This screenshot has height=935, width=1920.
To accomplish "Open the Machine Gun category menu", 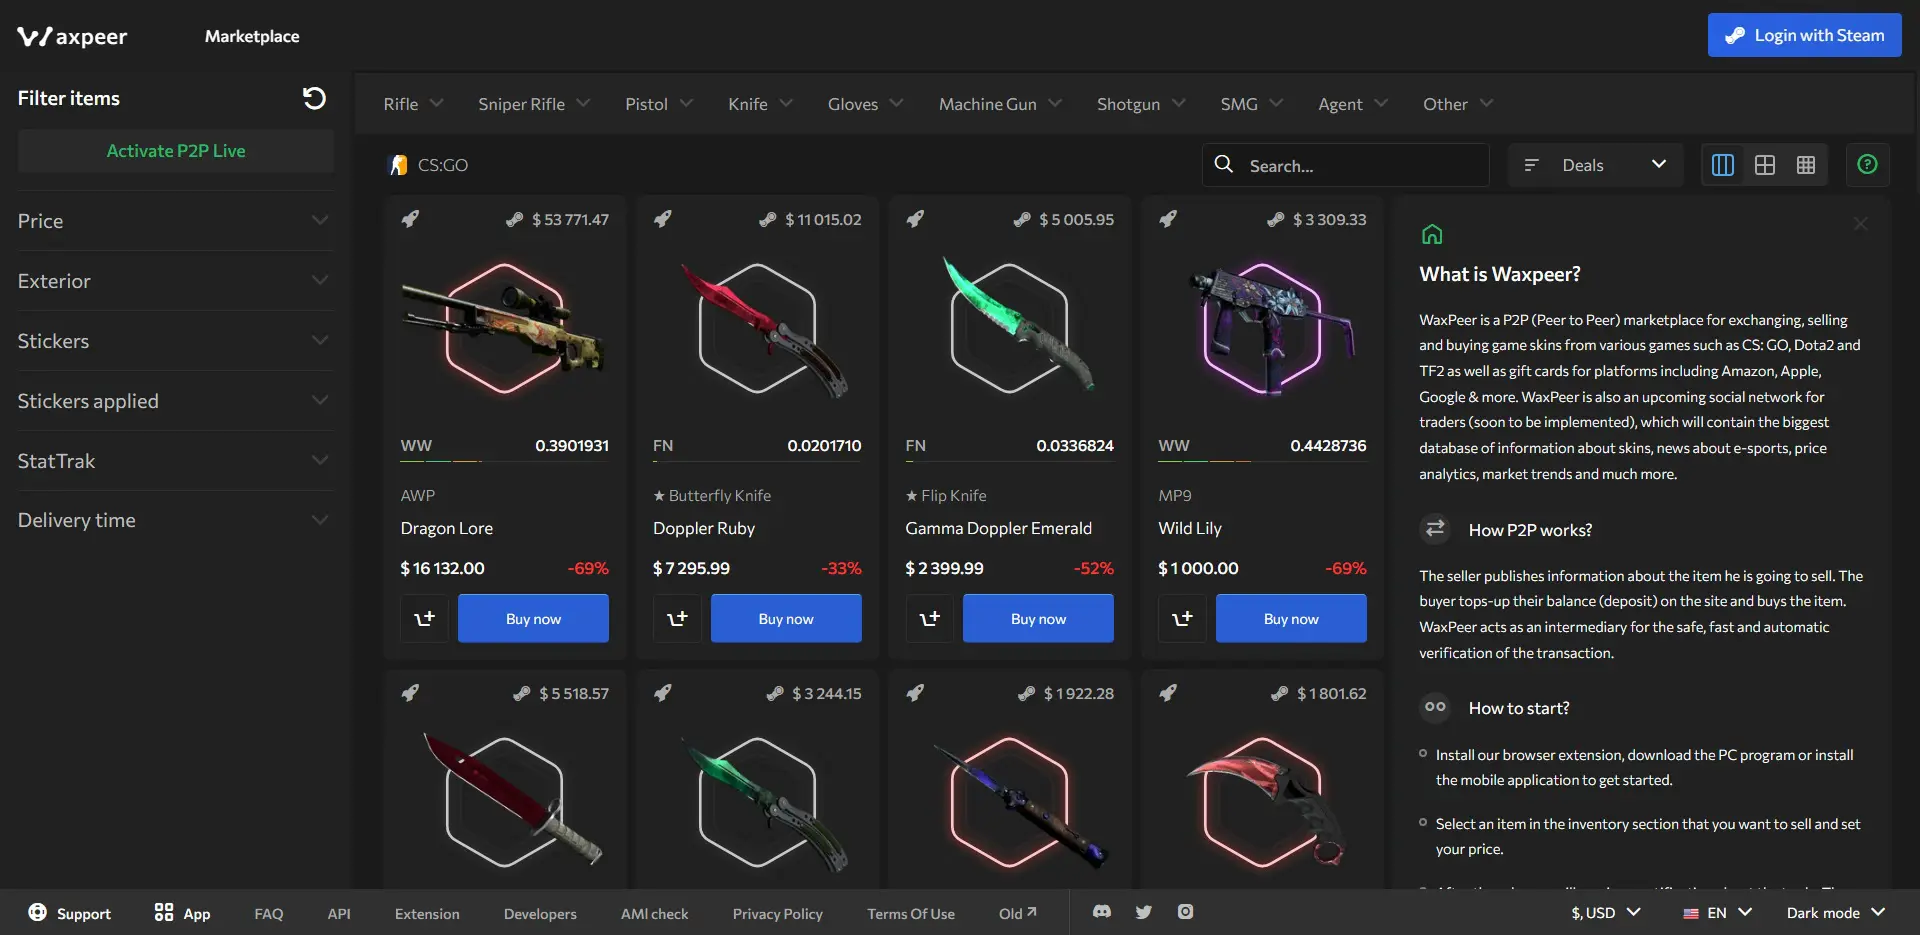I will click(1000, 104).
